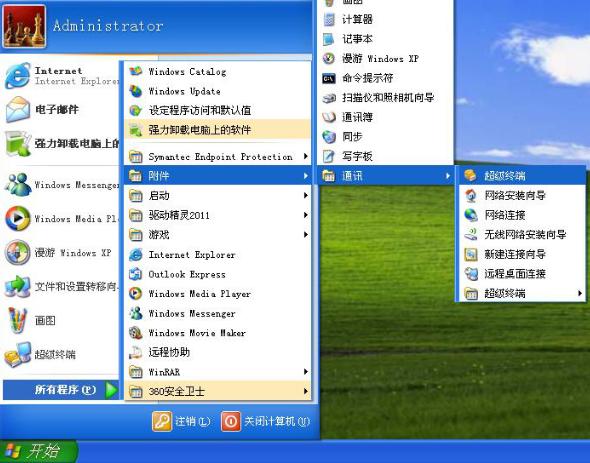Expand the 启动 submenu arrow

pos(306,195)
